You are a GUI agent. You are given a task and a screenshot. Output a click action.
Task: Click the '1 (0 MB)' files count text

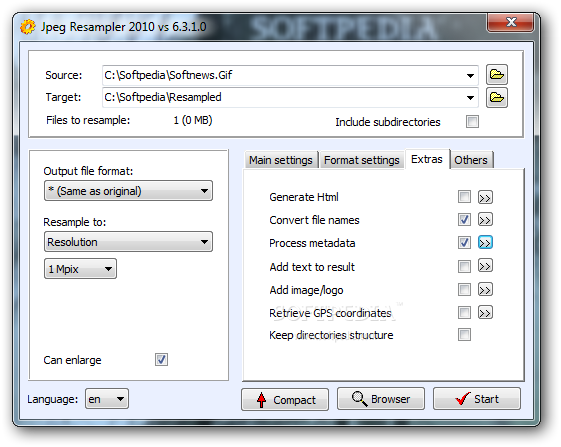(193, 120)
